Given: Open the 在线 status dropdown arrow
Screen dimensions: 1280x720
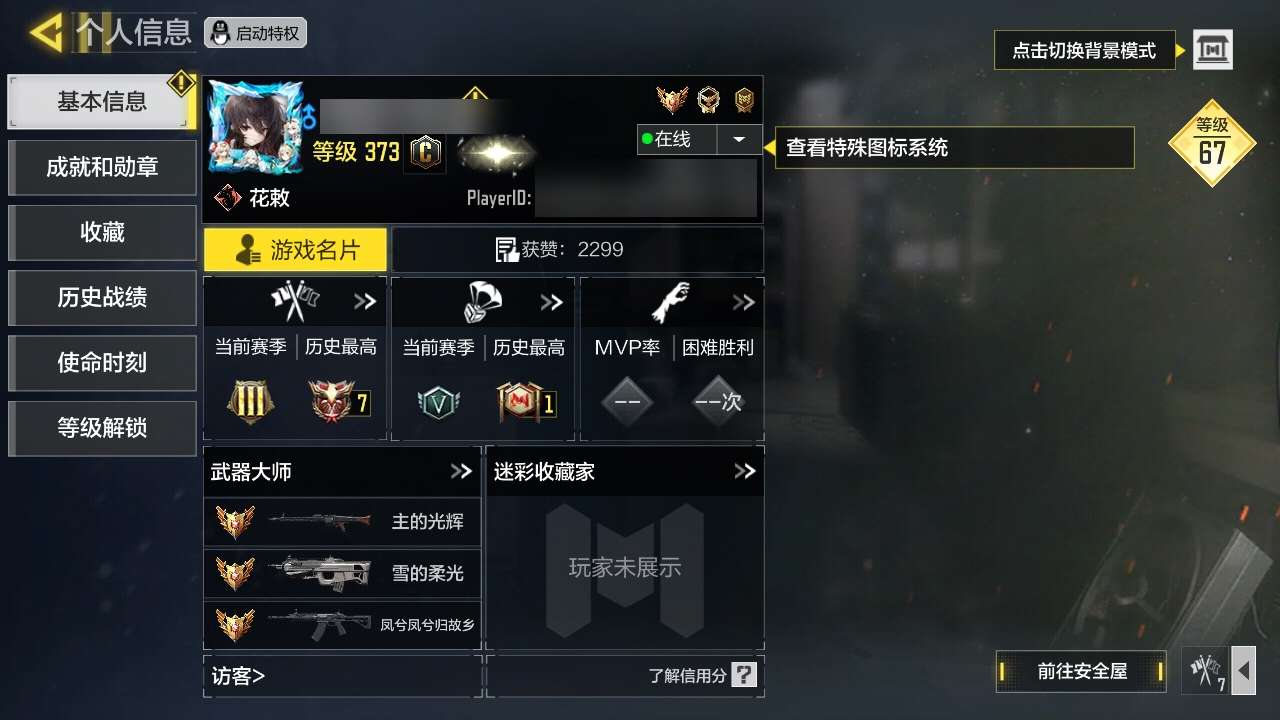Looking at the screenshot, I should pos(739,140).
